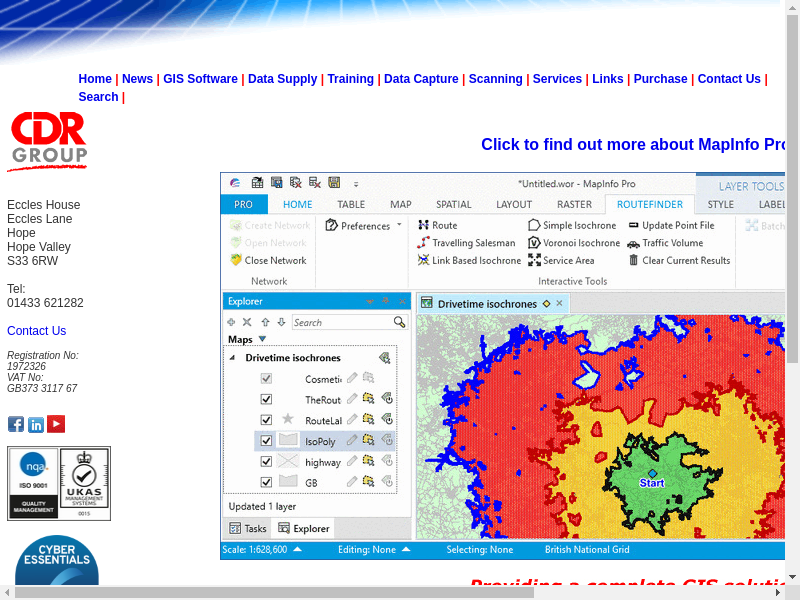Open the Facebook icon link

[16, 424]
